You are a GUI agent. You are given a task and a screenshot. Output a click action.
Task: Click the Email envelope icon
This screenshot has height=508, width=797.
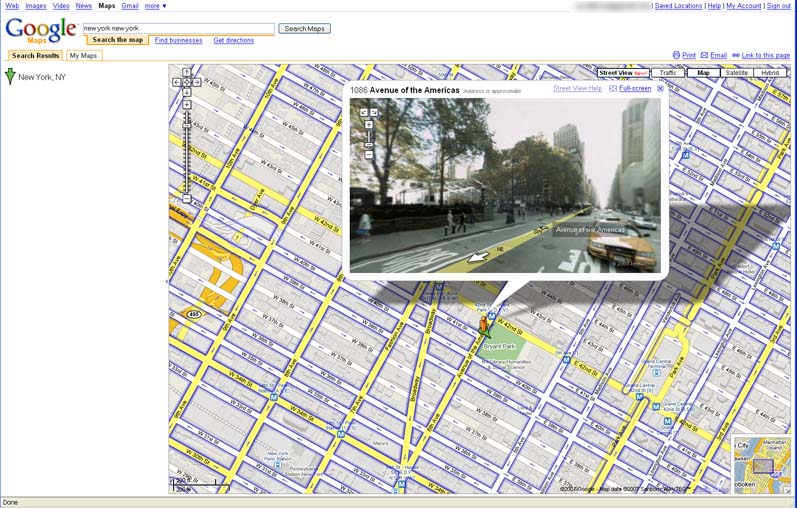[x=704, y=55]
